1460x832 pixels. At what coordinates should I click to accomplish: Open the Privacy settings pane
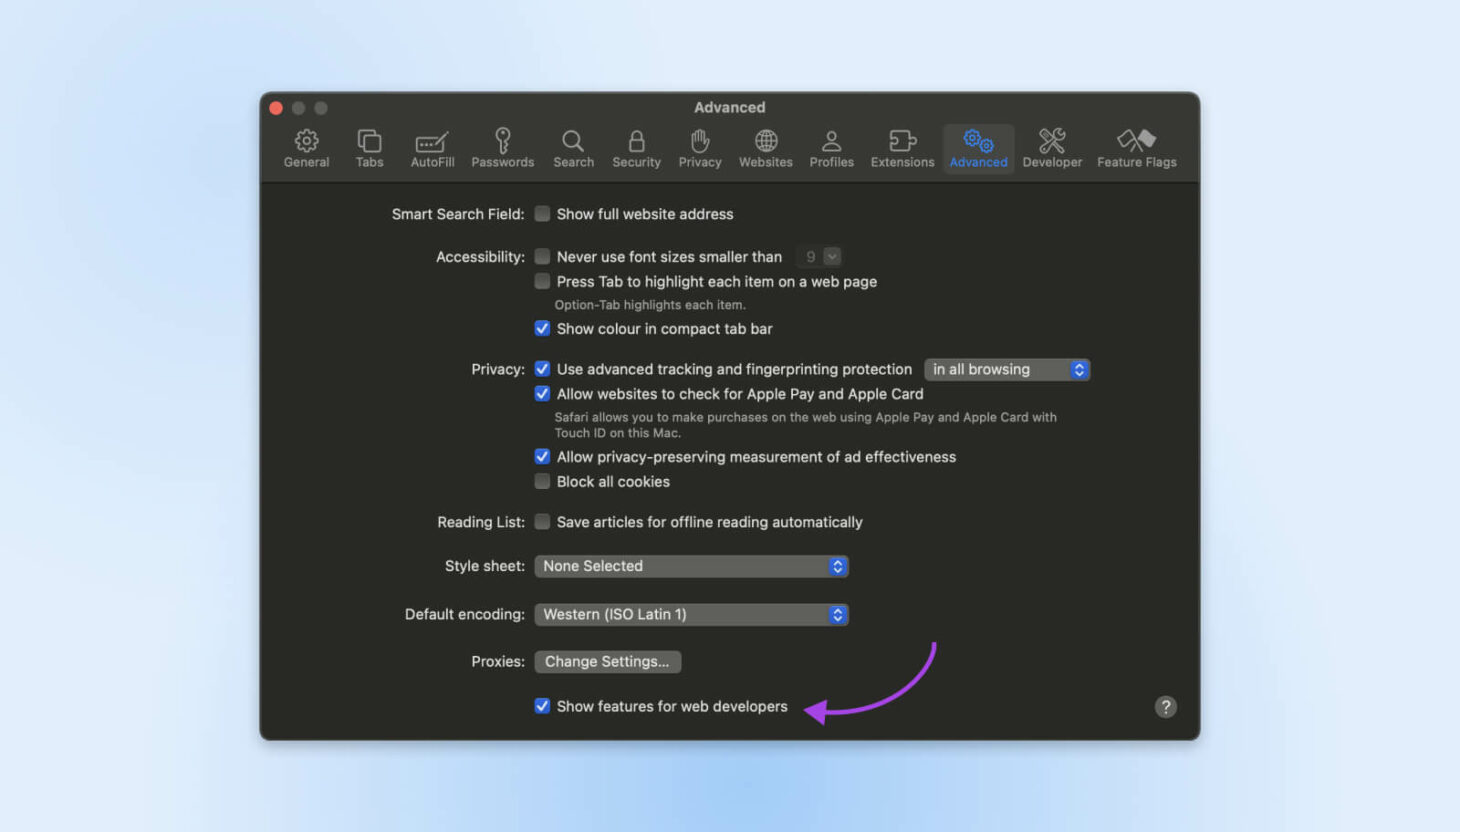coord(699,147)
